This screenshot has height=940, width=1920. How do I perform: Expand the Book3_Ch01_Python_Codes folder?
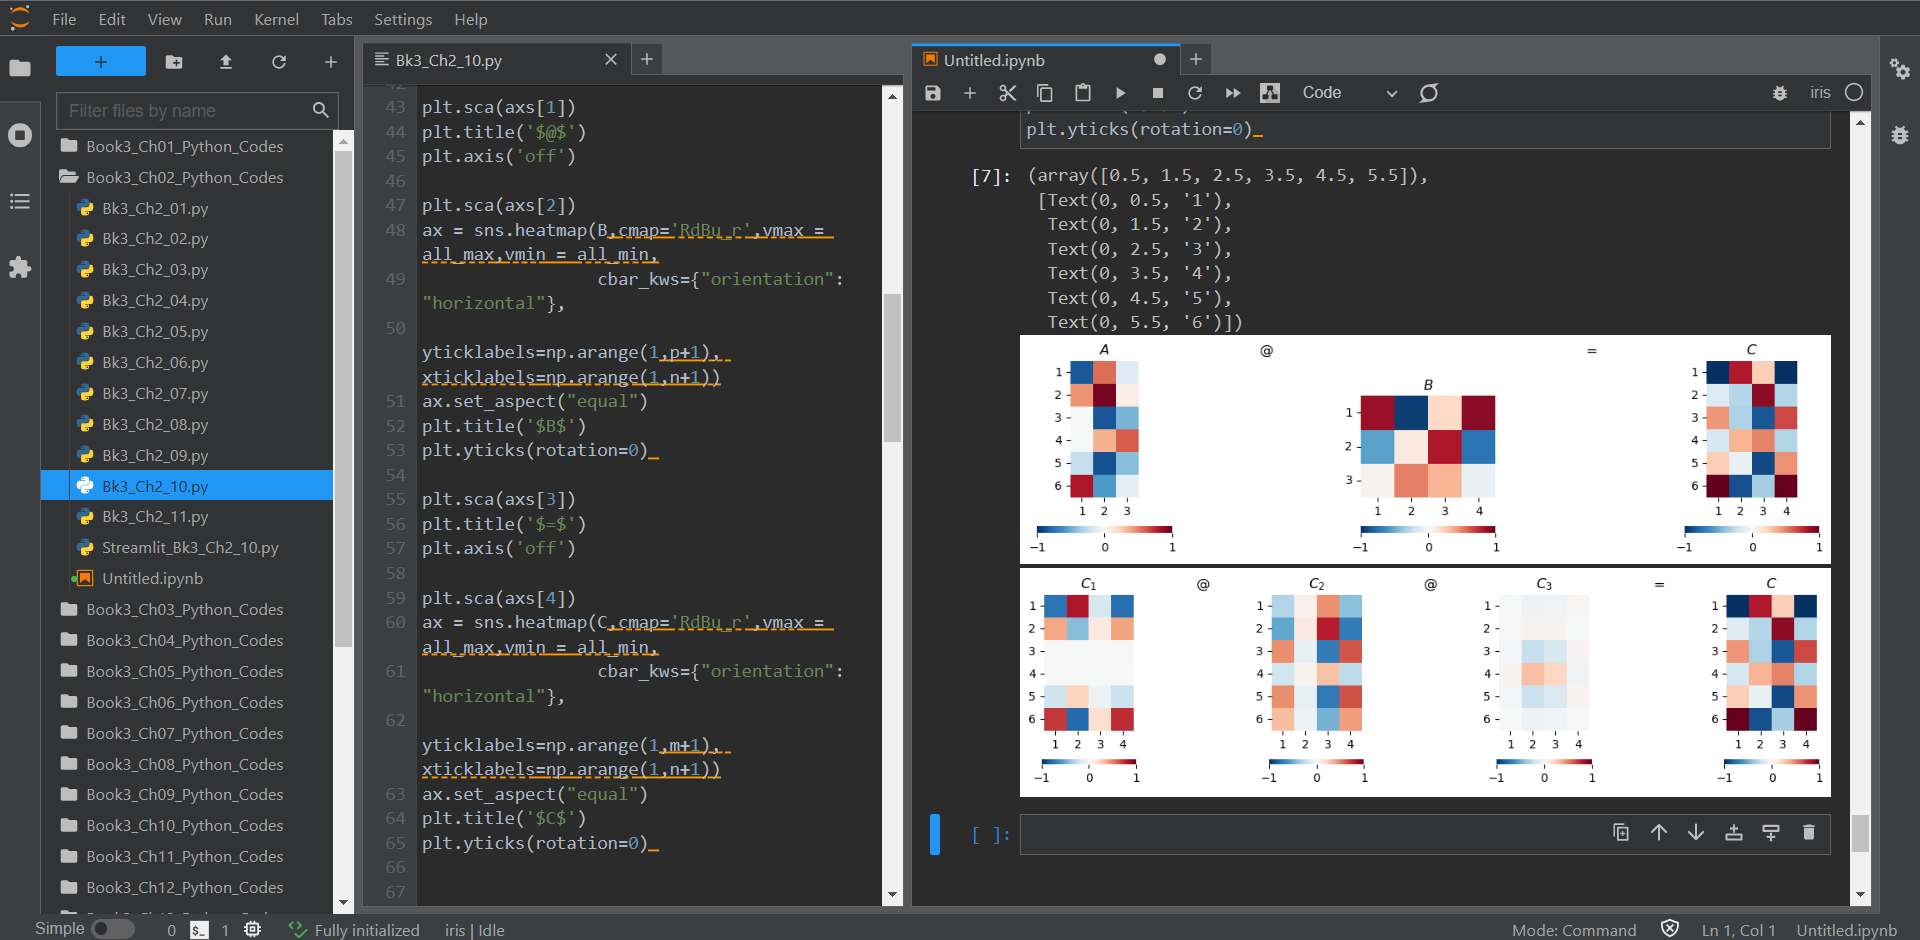point(186,146)
